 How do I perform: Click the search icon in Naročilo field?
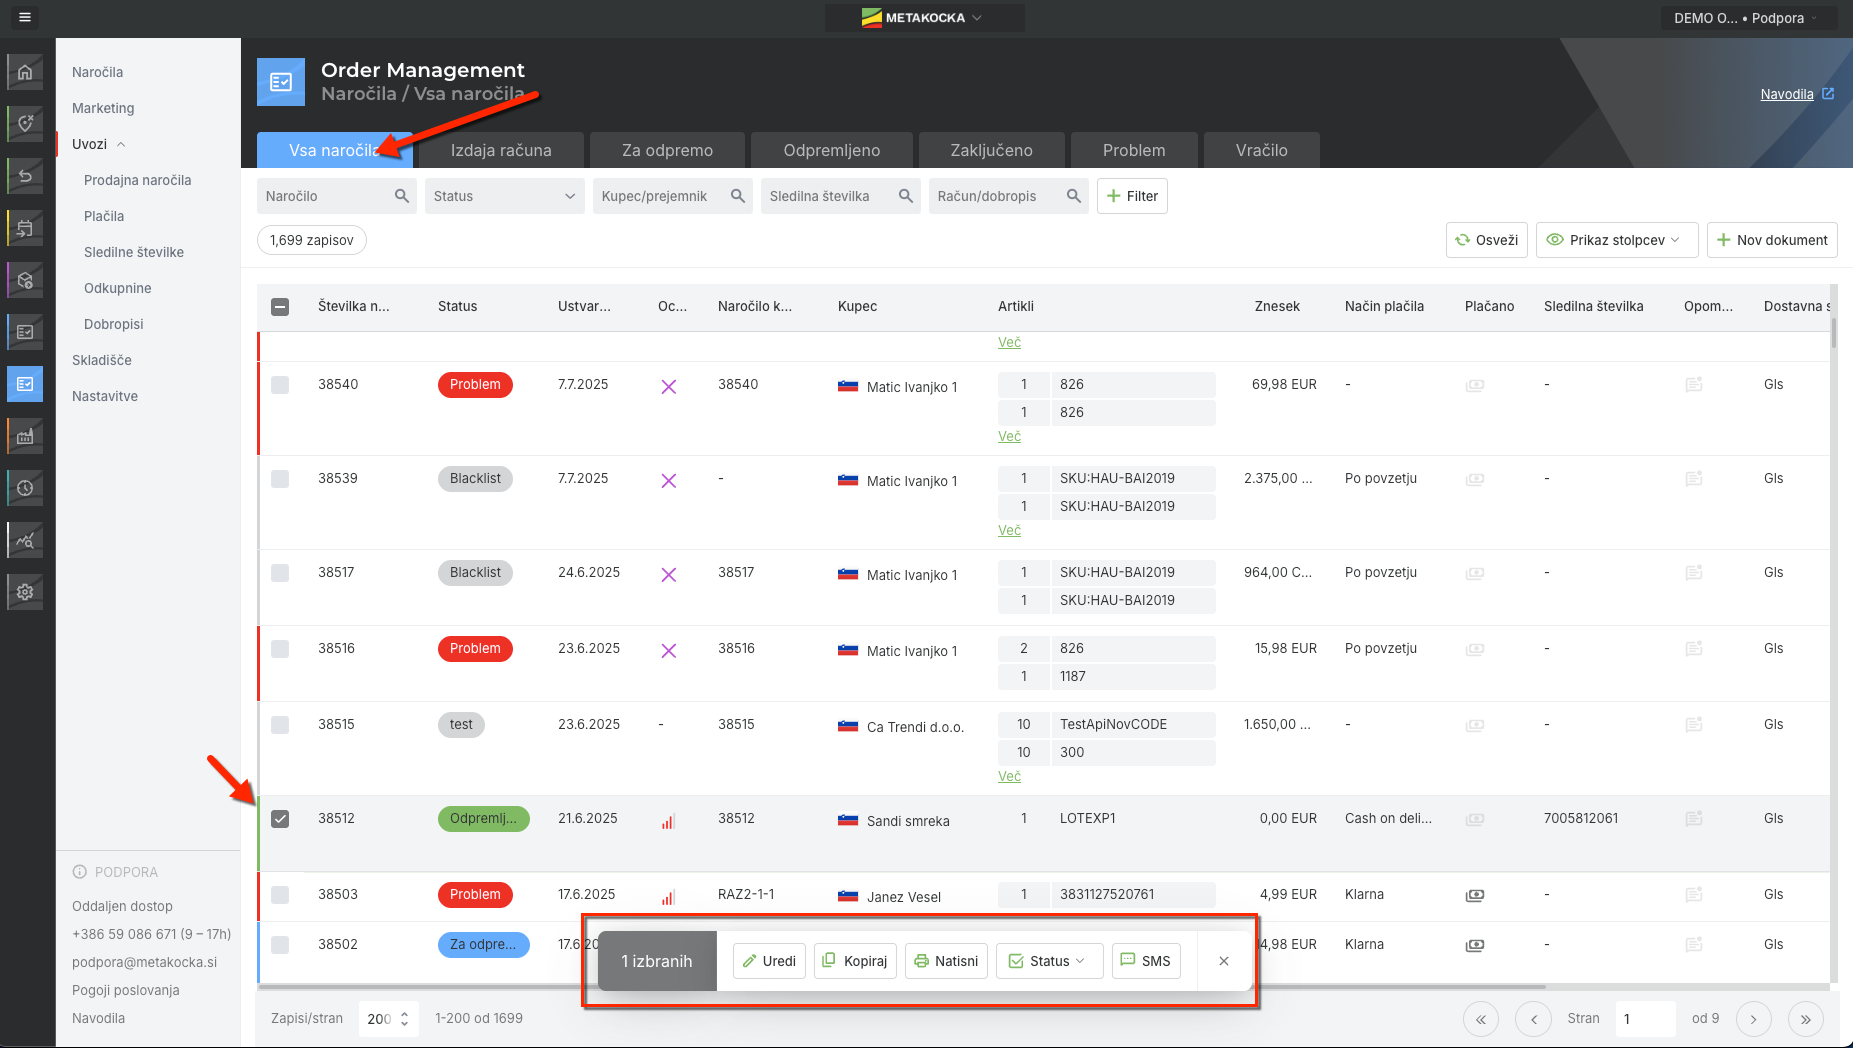(401, 196)
